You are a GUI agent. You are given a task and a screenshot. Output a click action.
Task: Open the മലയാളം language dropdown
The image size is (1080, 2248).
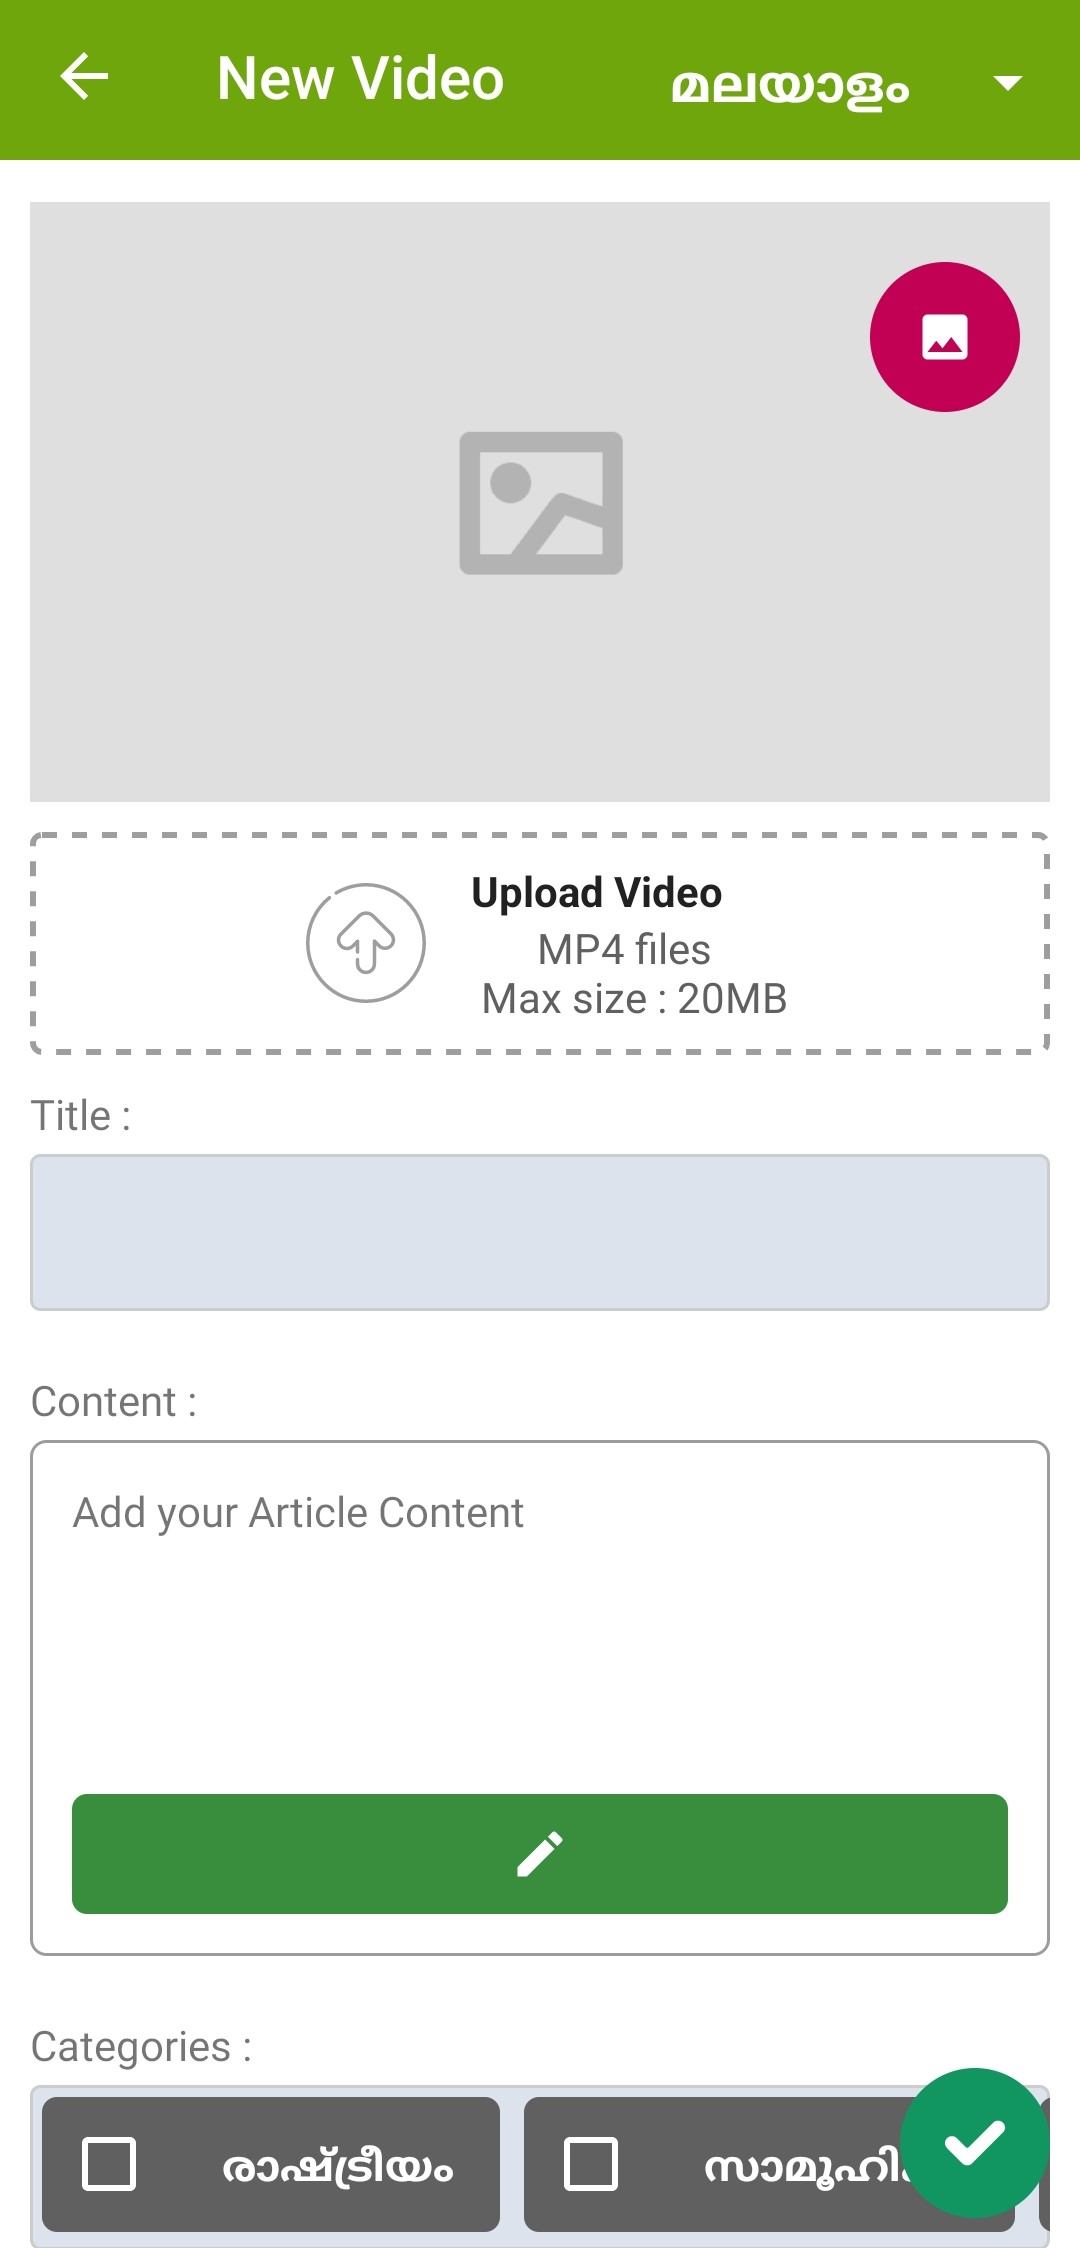(x=790, y=86)
